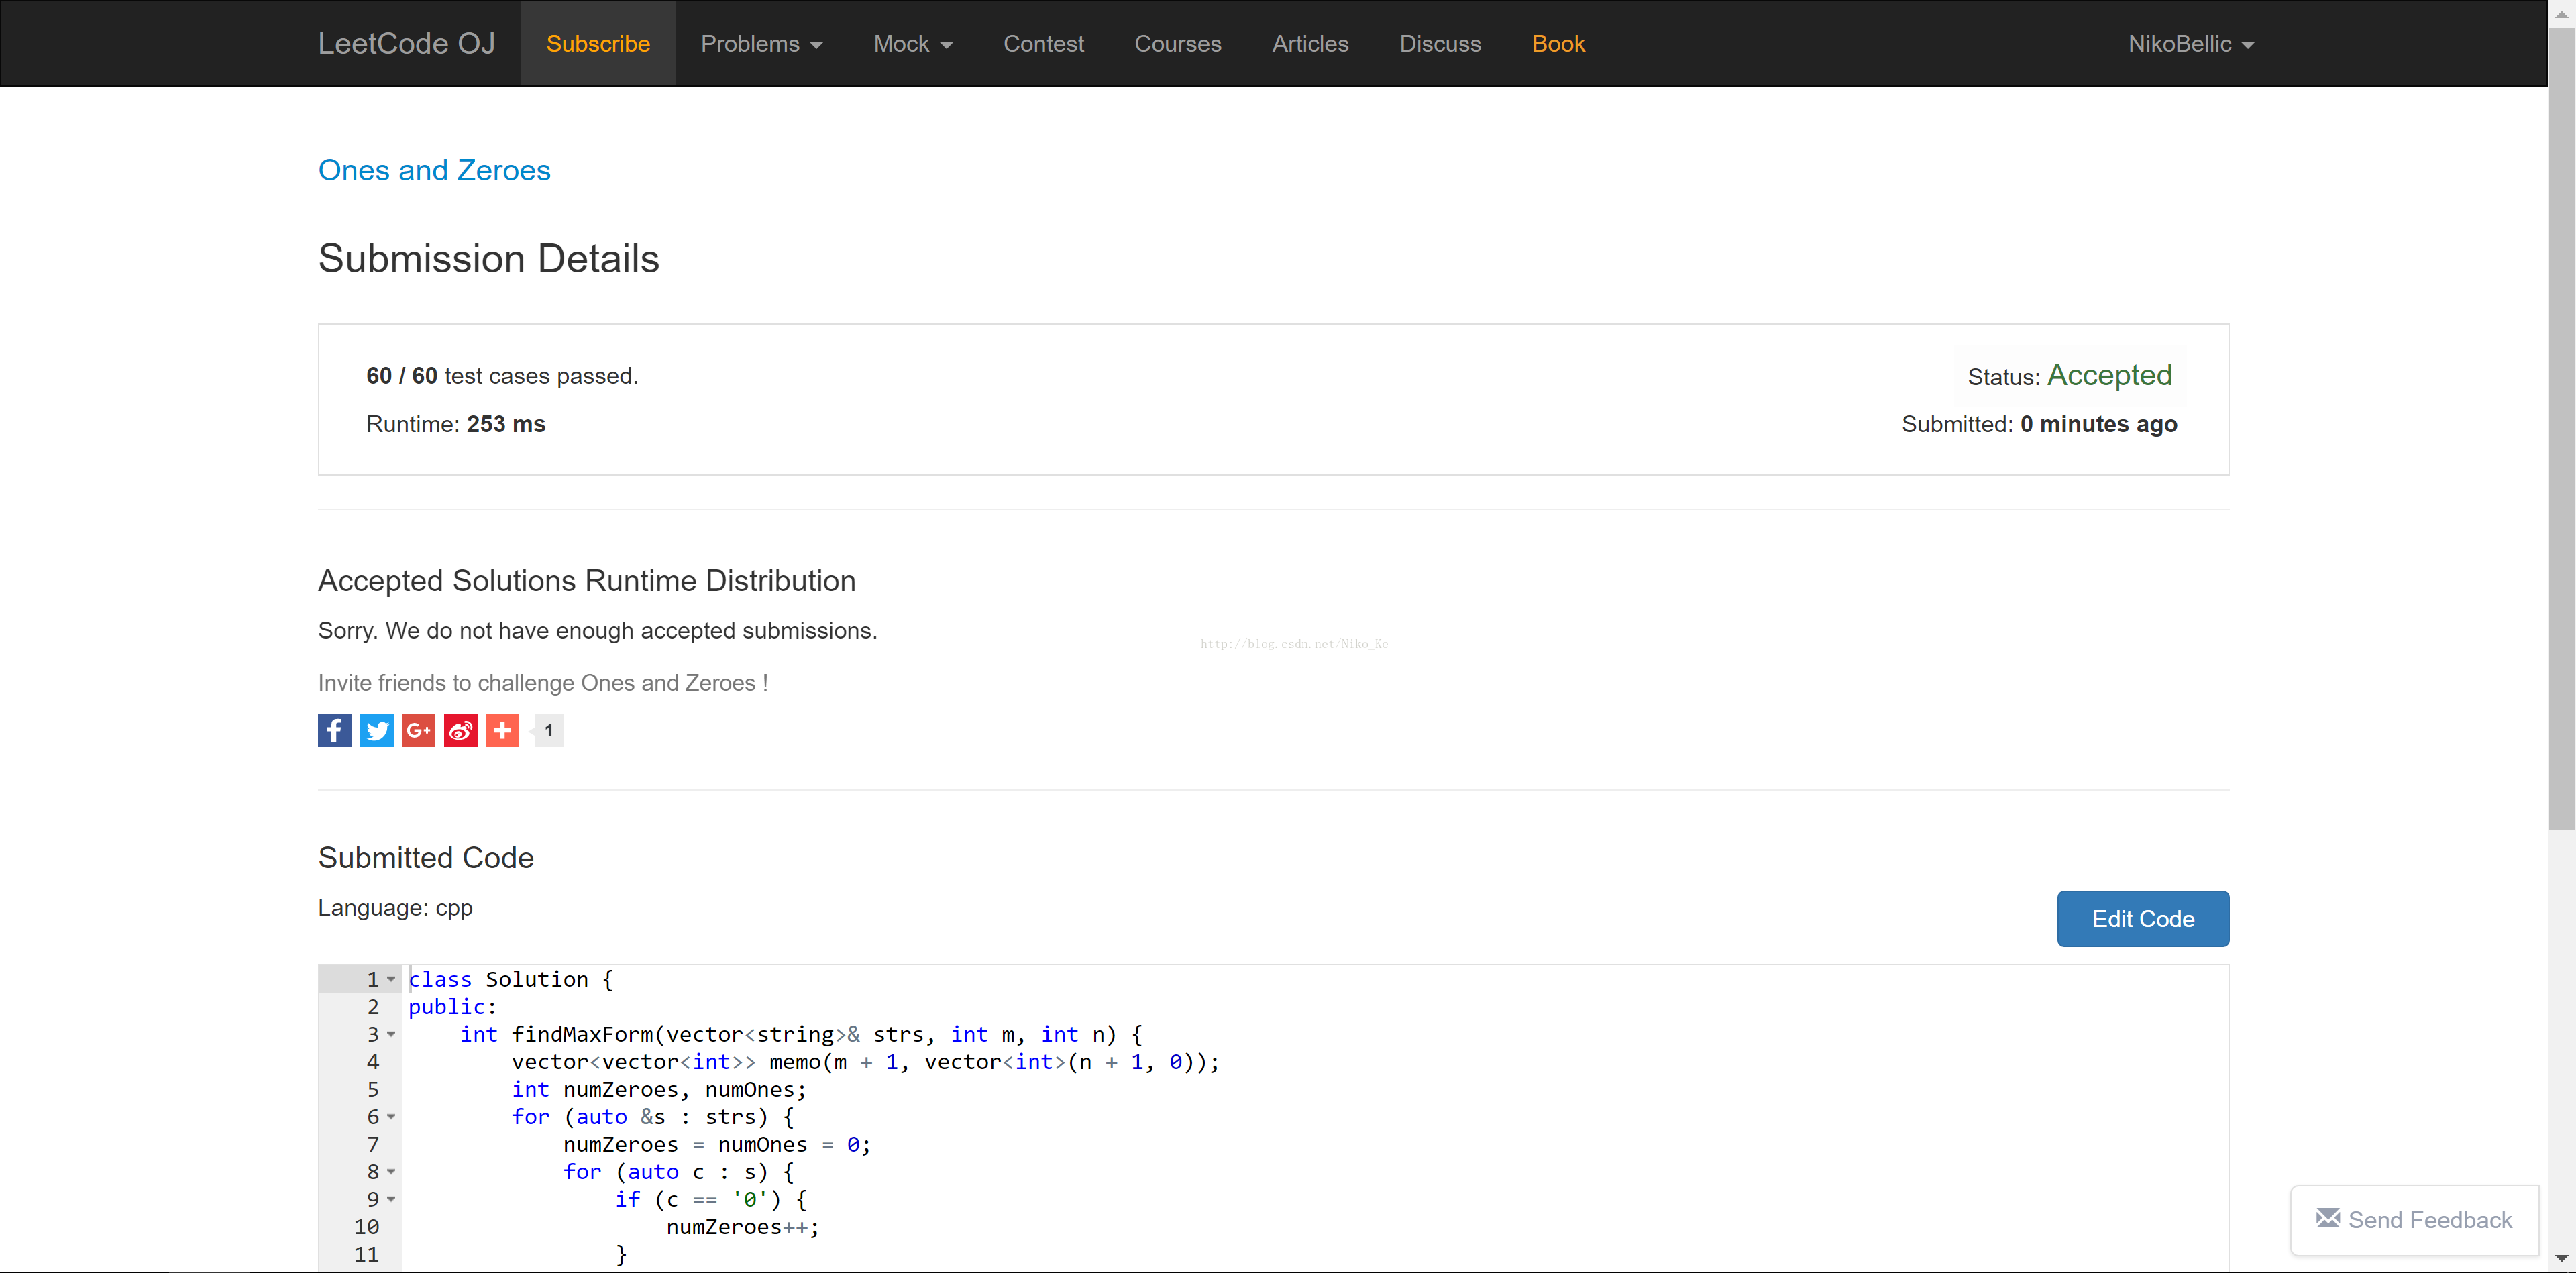Click 'Accepted Solutions Runtime Distribution' heading
The width and height of the screenshot is (2576, 1273).
click(587, 581)
